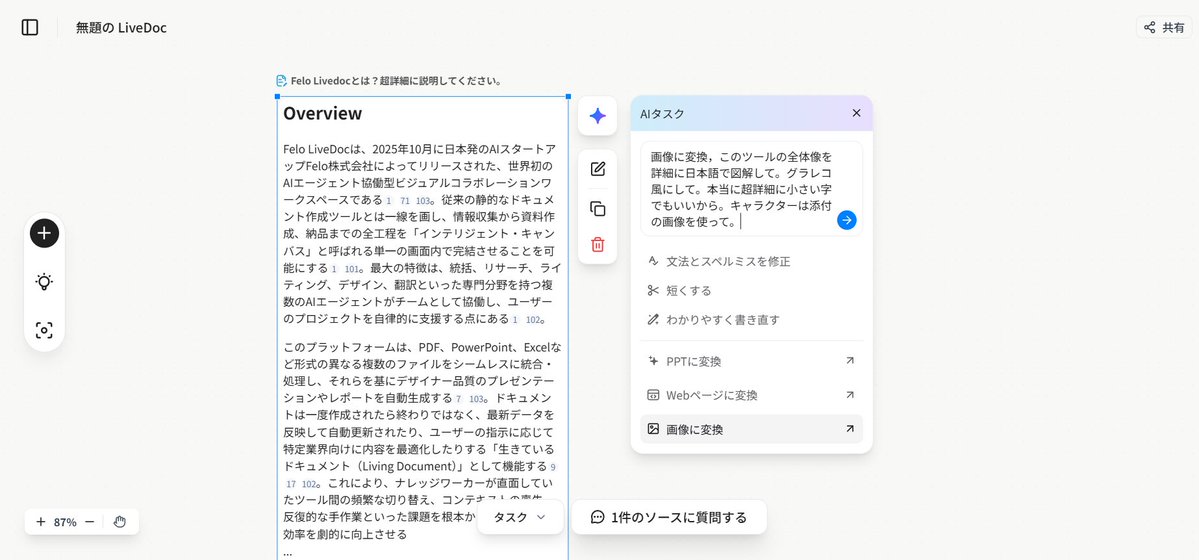
Task: Select PPTに変換 option
Action: coord(752,361)
